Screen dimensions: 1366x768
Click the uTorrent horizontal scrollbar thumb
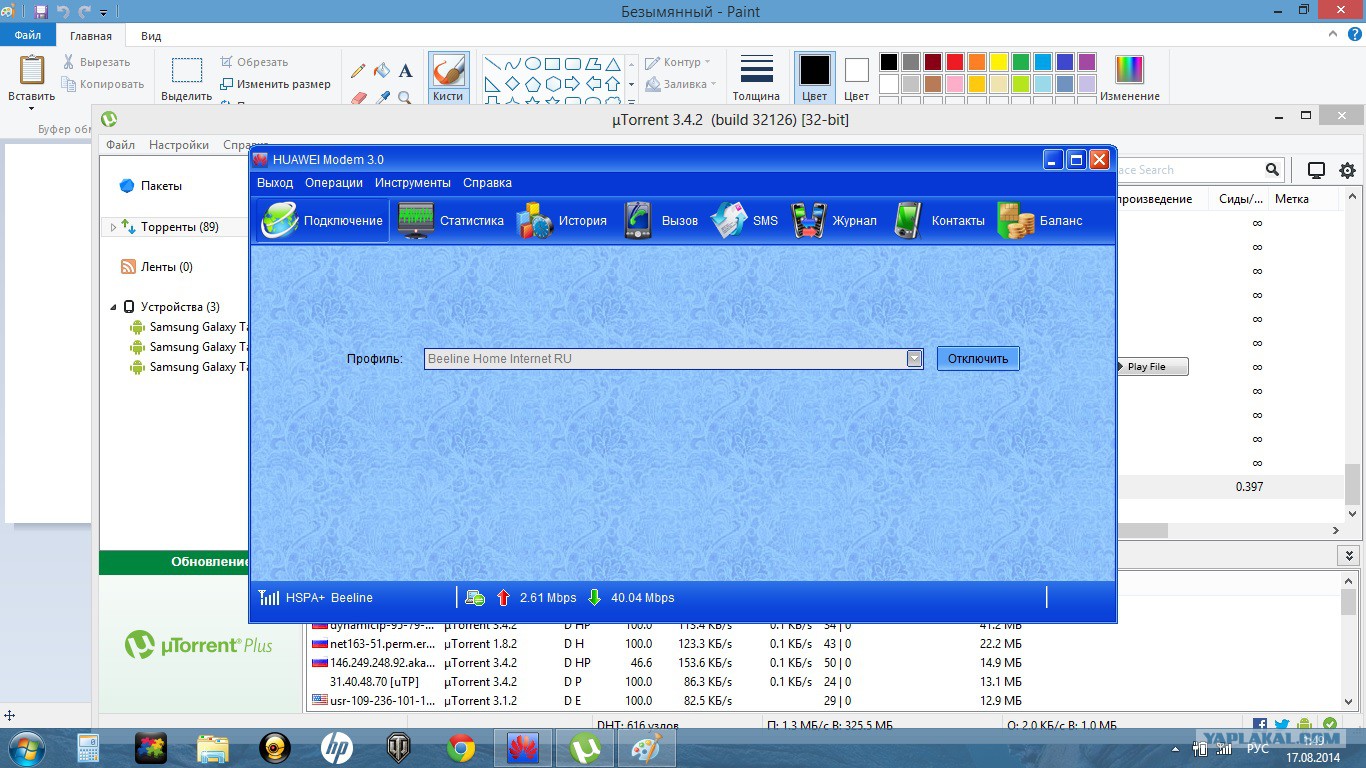1142,531
